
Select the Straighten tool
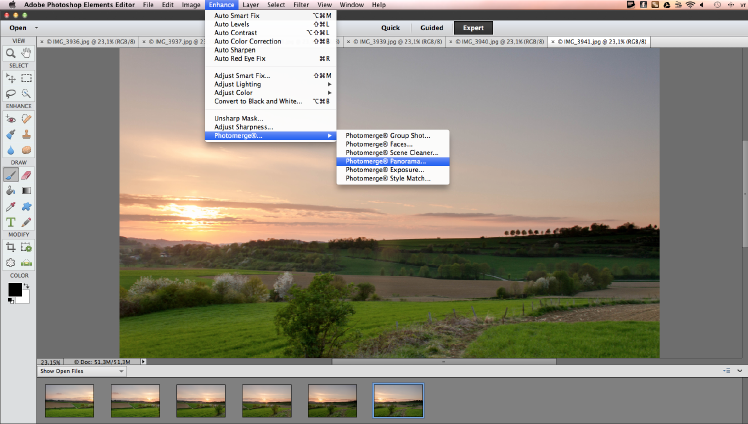tap(26, 263)
